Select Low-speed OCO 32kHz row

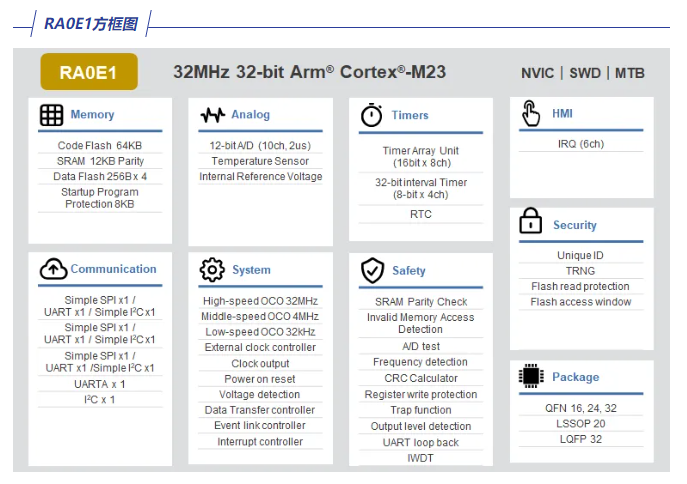(x=260, y=332)
